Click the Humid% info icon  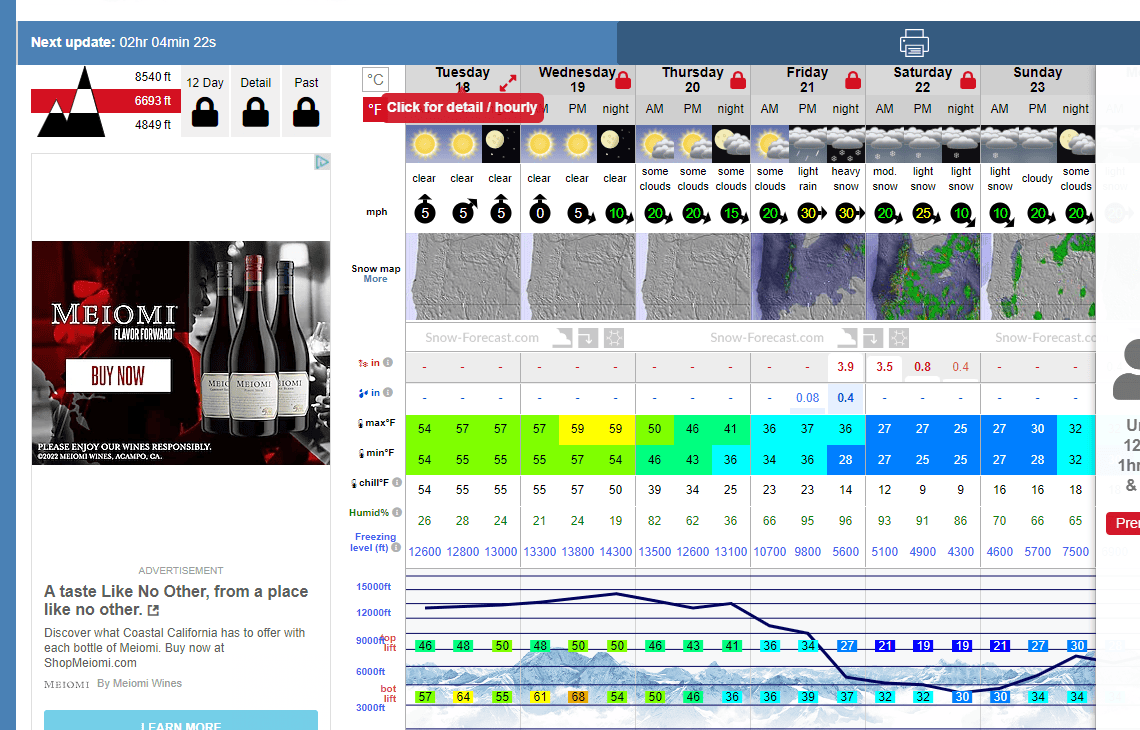397,513
